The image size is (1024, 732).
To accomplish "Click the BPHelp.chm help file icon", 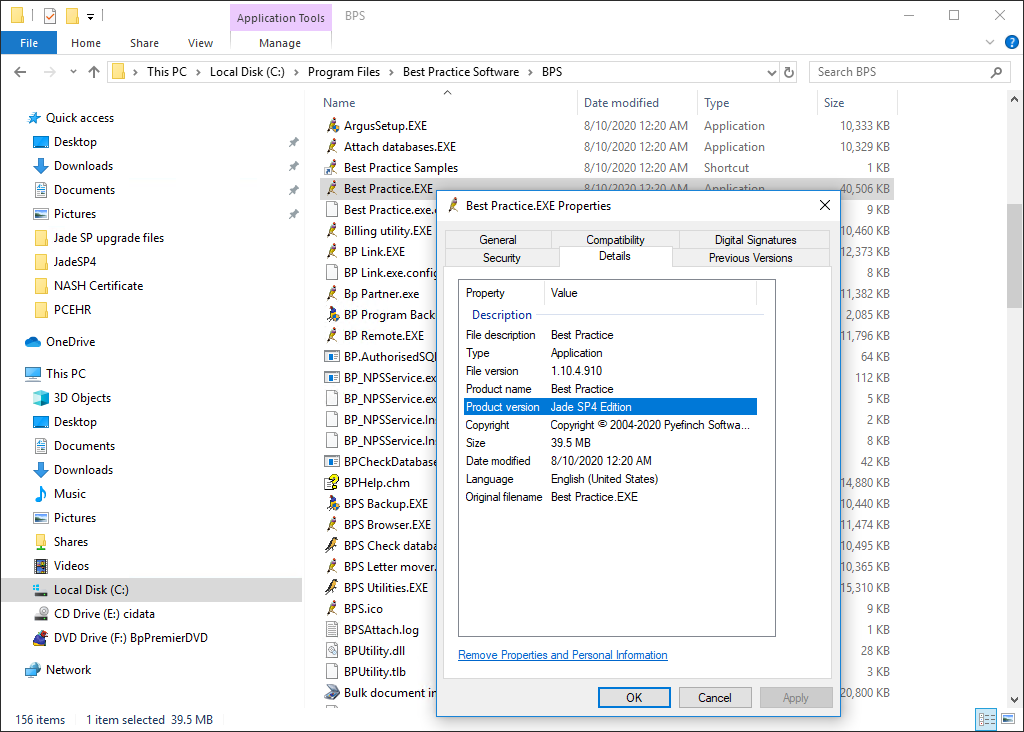I will pyautogui.click(x=332, y=483).
